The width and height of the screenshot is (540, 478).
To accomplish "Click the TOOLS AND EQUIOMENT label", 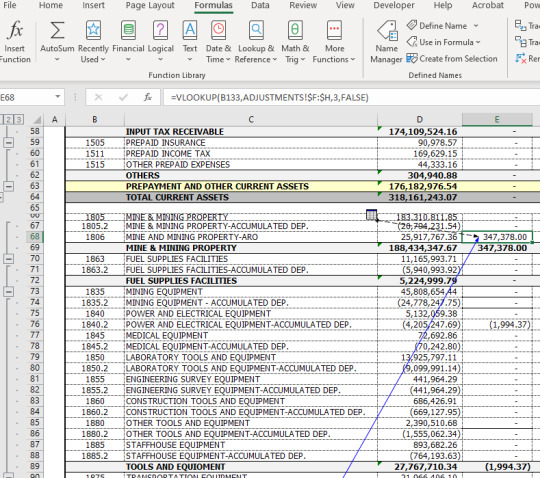I will [175, 467].
